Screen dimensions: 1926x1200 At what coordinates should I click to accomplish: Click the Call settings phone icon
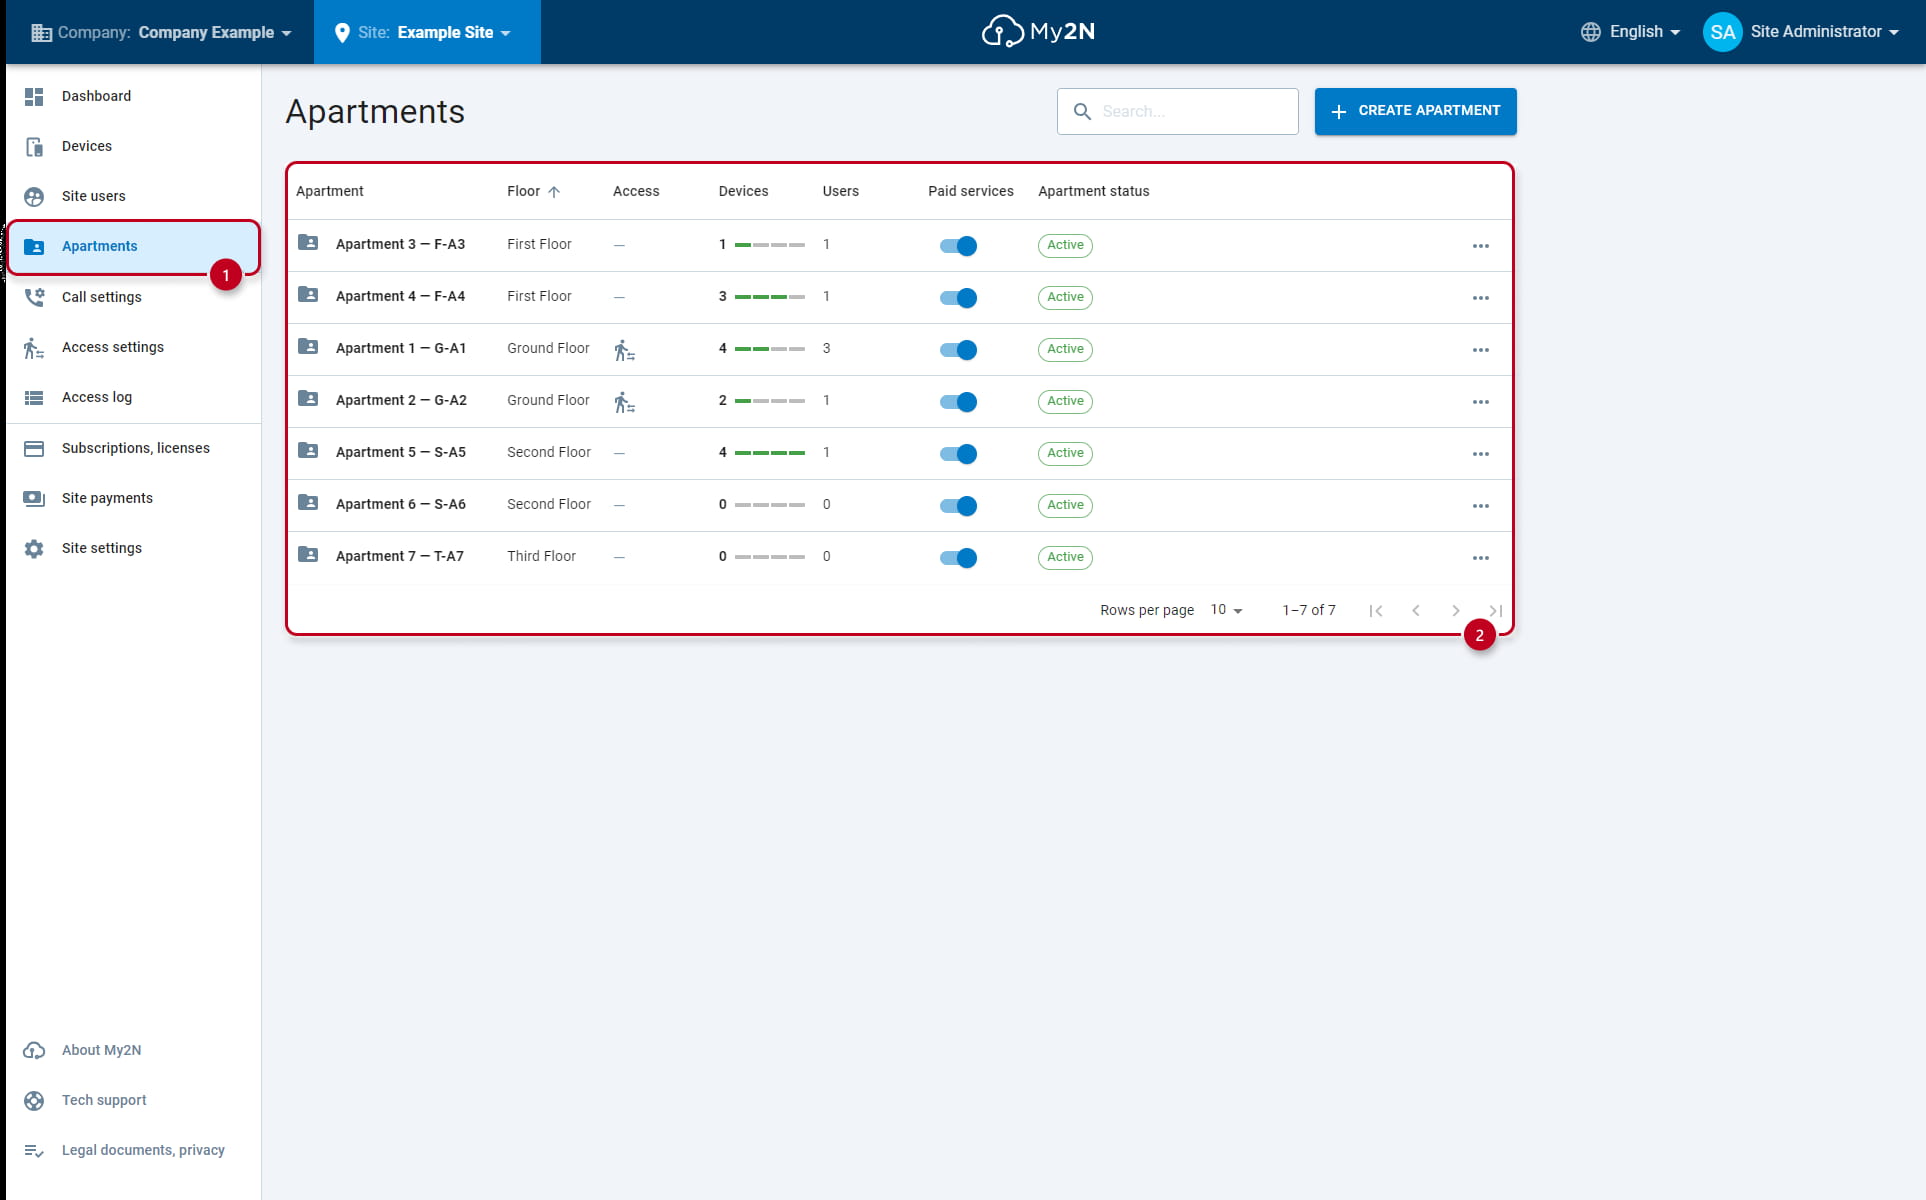click(34, 297)
